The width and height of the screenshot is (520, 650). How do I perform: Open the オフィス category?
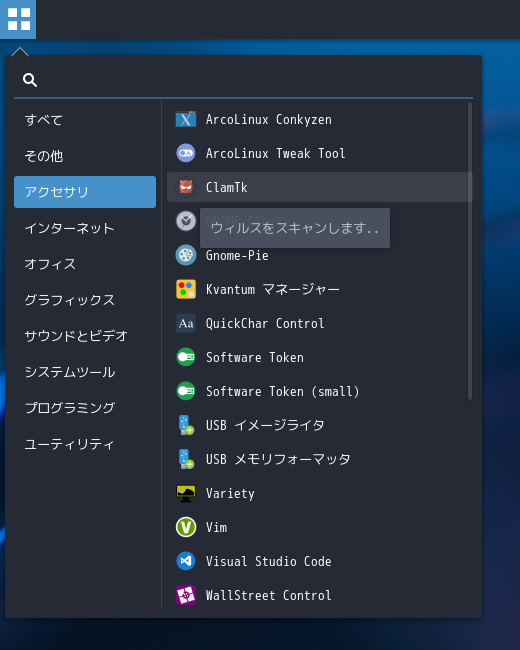coord(50,264)
